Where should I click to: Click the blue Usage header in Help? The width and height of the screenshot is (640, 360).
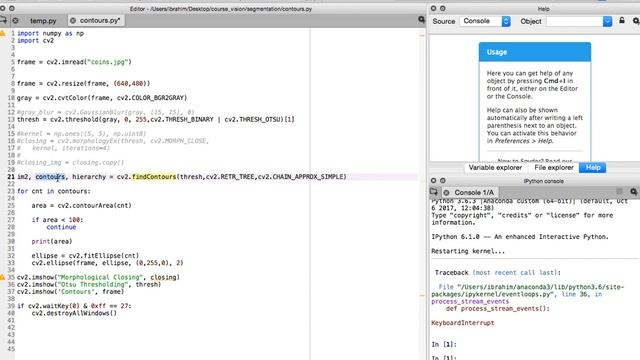coord(535,52)
